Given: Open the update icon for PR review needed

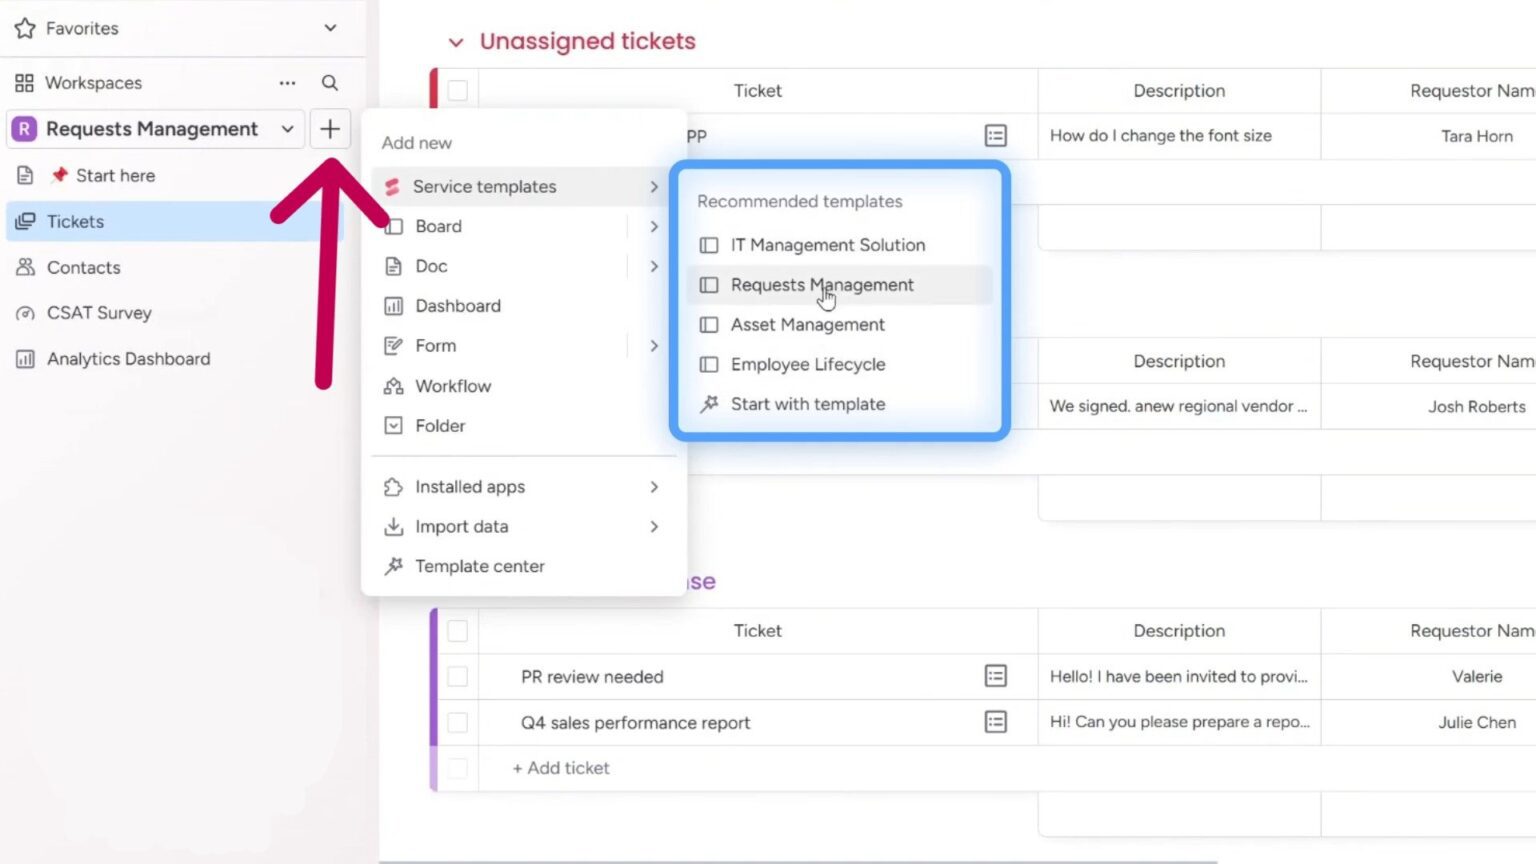Looking at the screenshot, I should pos(995,676).
